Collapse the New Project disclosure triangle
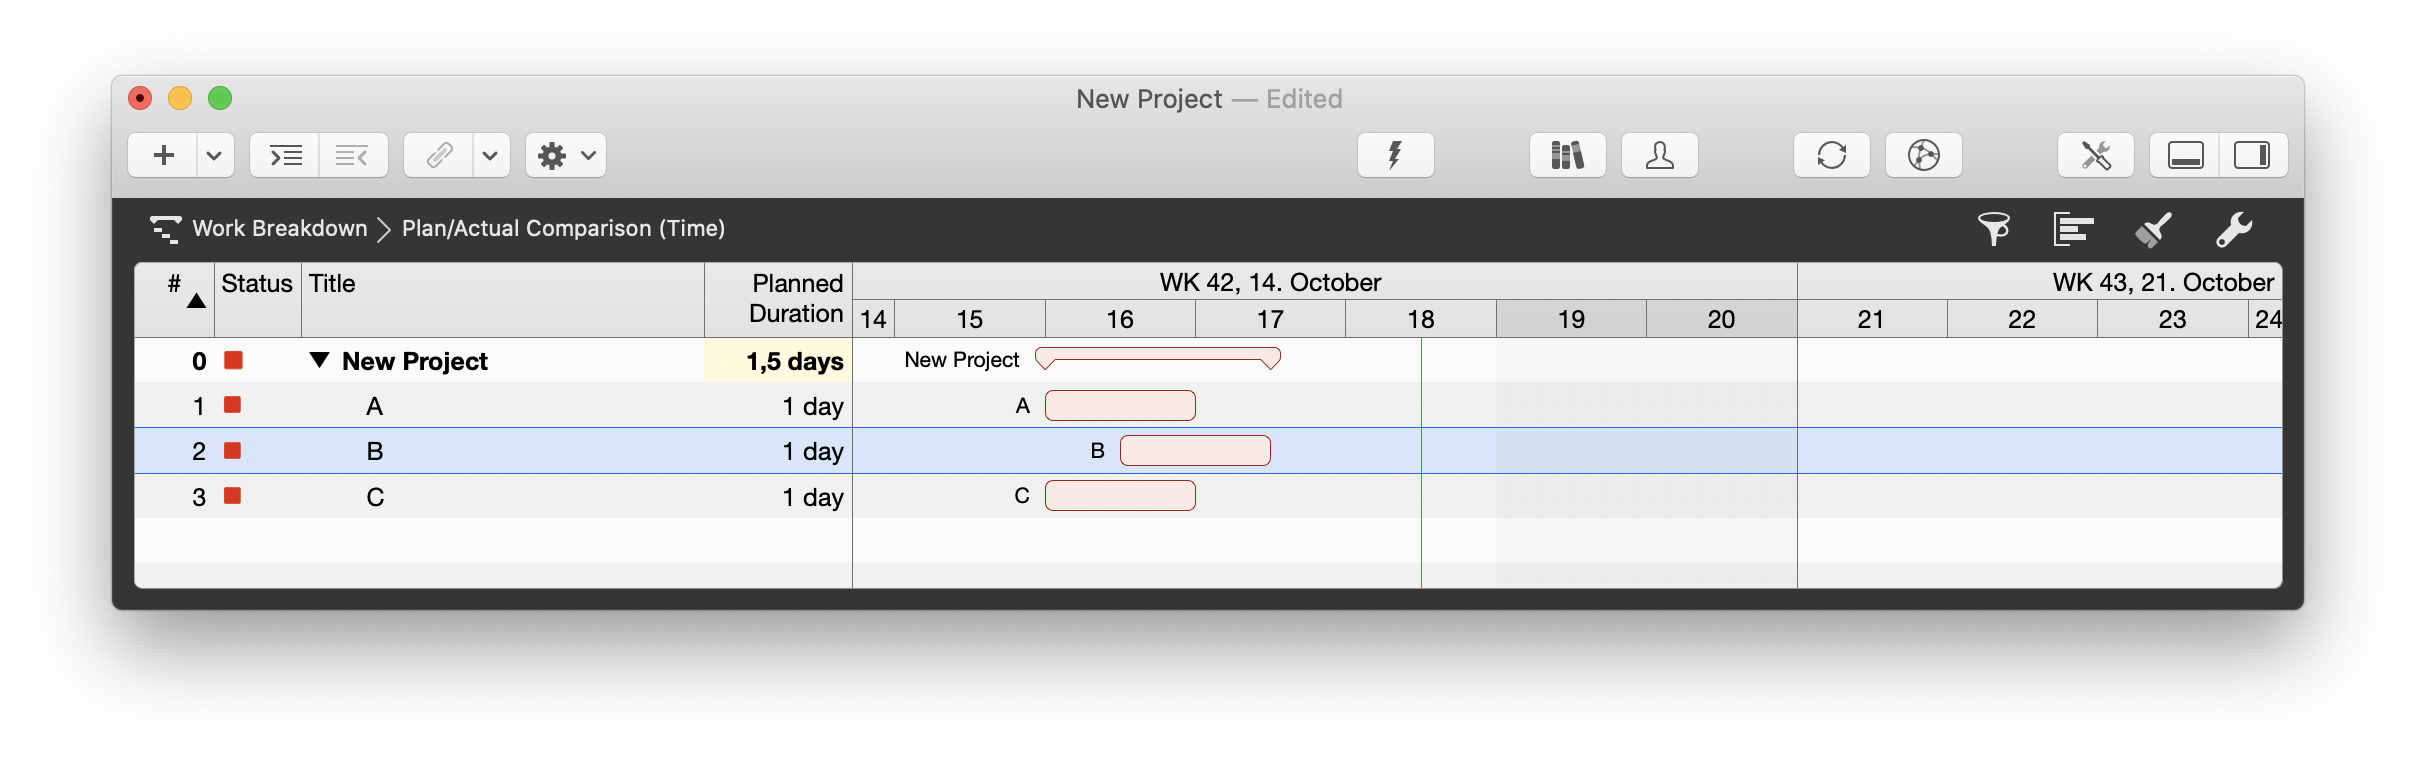2416x758 pixels. pos(317,361)
